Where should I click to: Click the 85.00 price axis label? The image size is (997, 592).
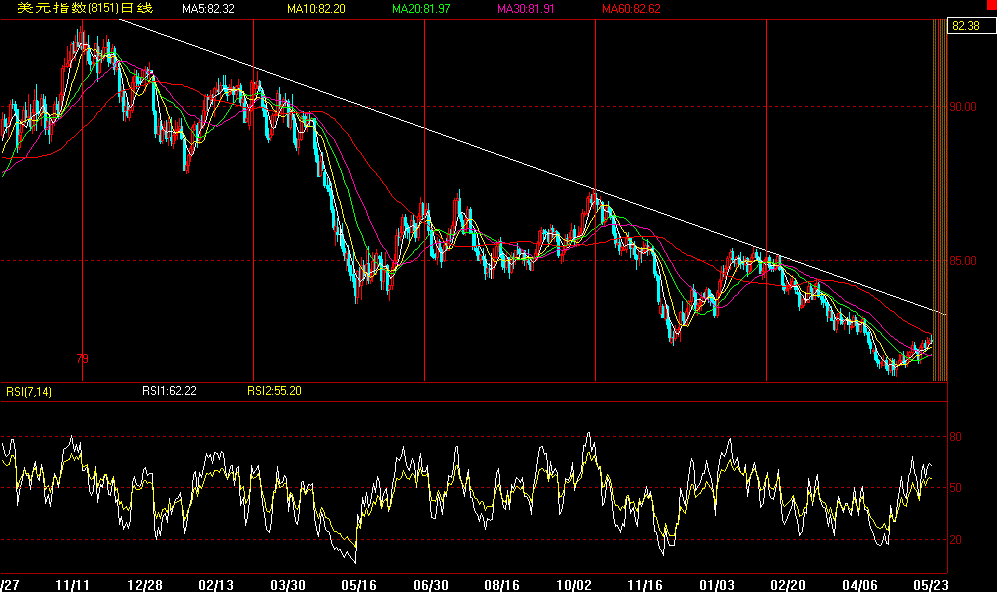coord(963,261)
